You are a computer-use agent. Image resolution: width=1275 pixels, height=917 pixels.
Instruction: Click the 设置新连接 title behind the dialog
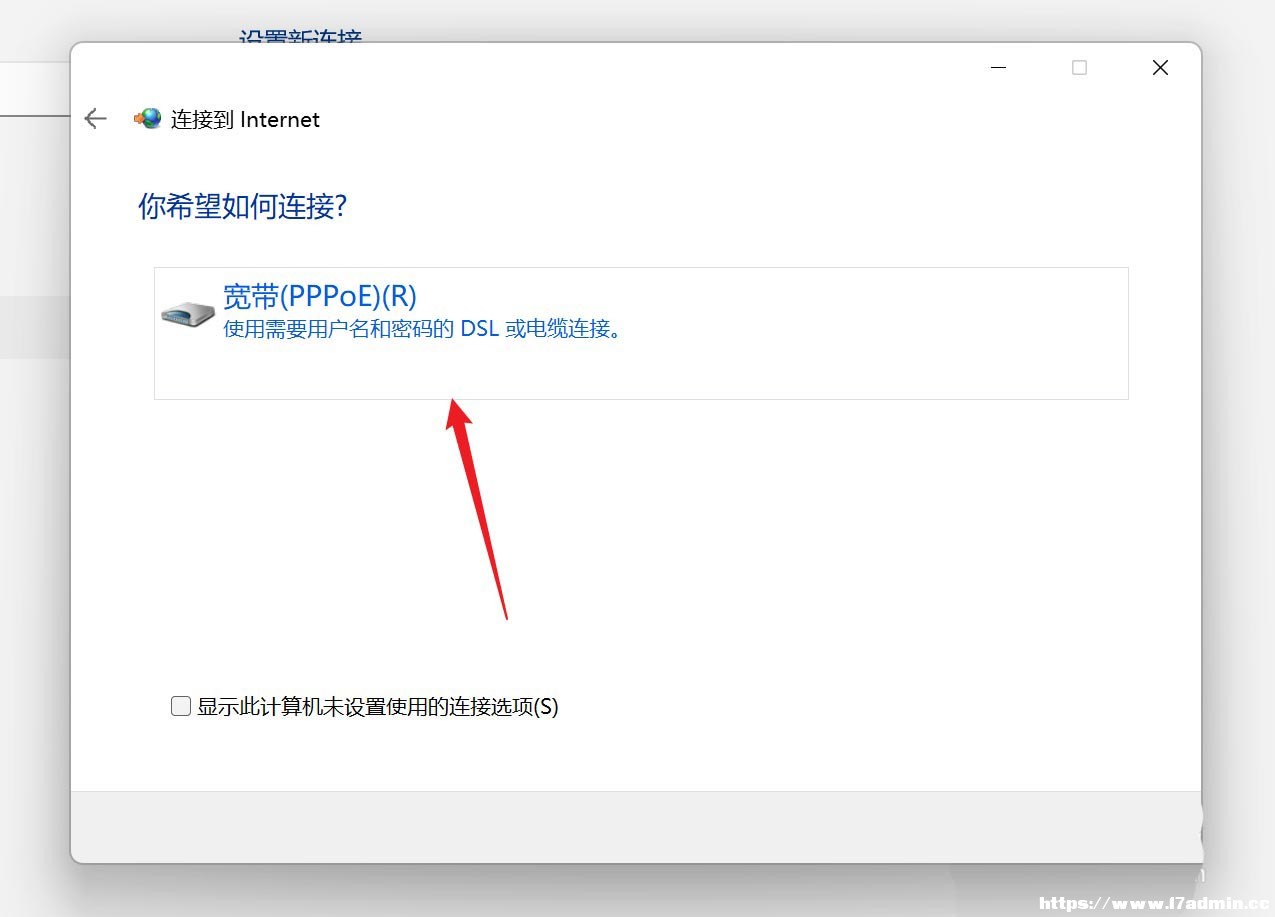pos(300,37)
